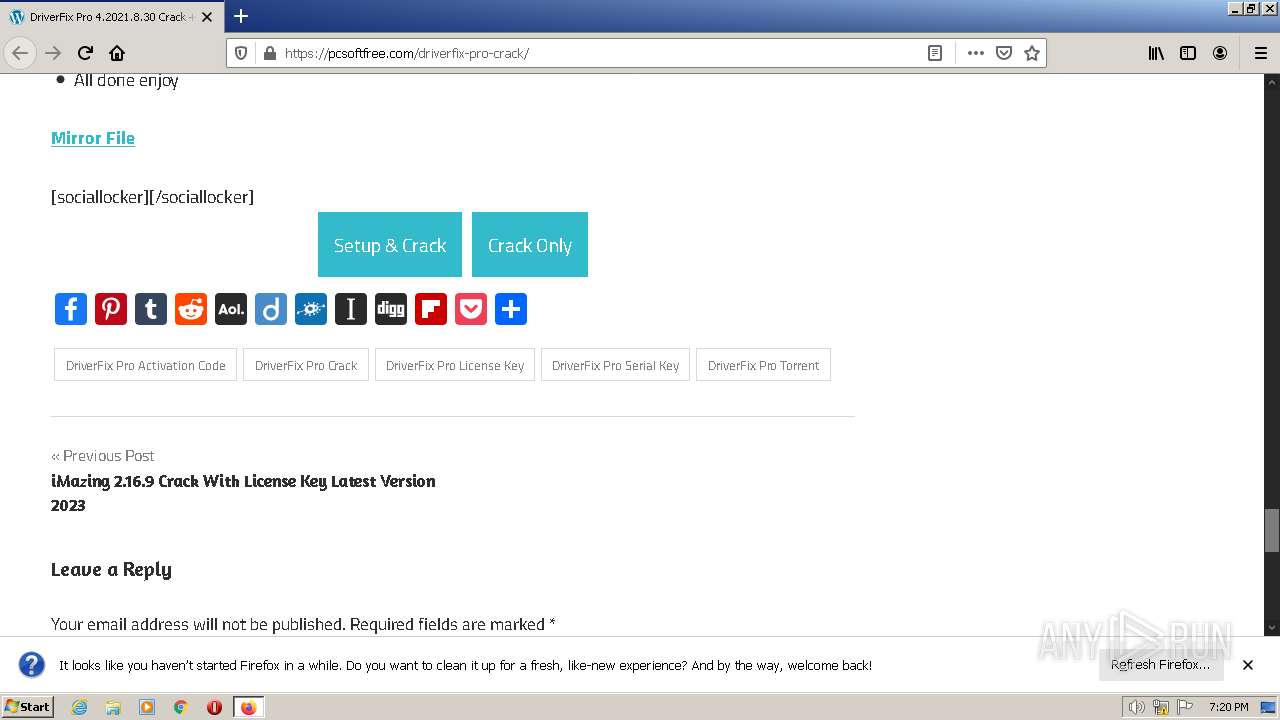Reload the current page
The image size is (1280, 720).
(x=85, y=53)
